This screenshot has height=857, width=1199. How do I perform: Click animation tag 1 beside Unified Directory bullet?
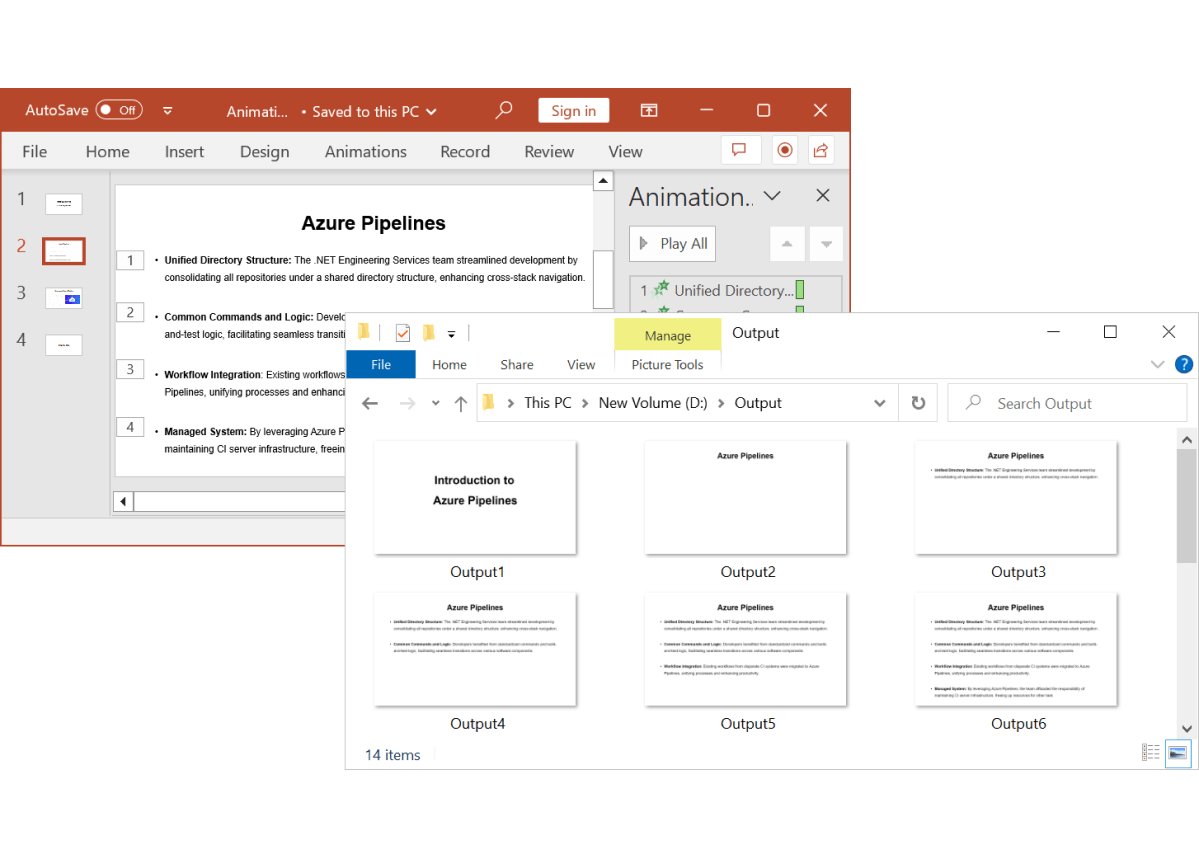click(x=130, y=260)
